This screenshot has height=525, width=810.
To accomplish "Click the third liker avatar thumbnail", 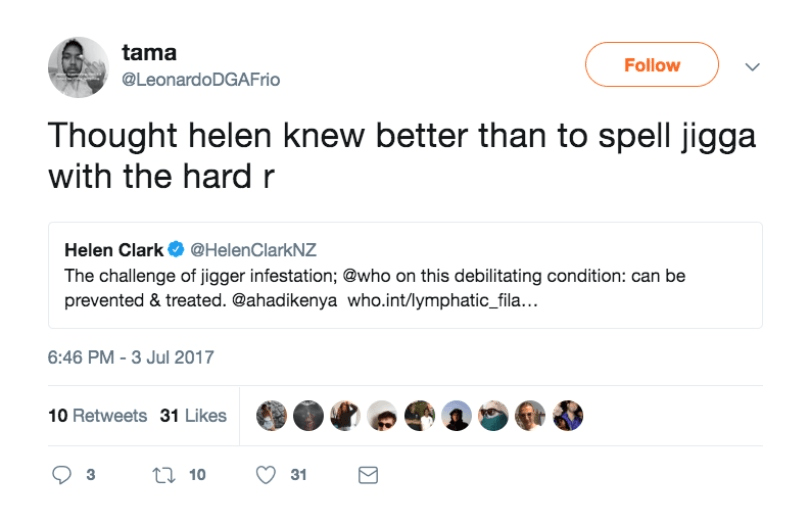I will point(345,415).
